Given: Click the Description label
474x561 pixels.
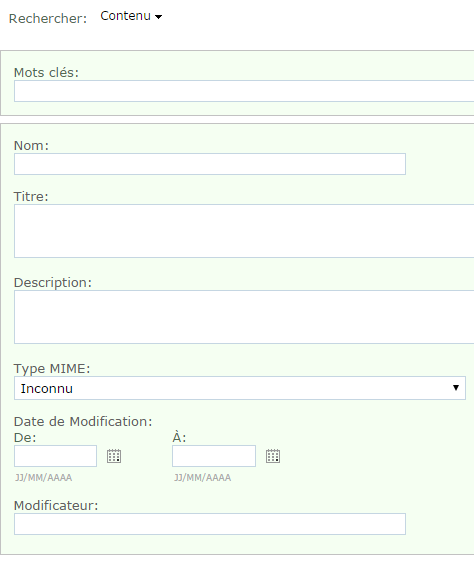Looking at the screenshot, I should 53,283.
